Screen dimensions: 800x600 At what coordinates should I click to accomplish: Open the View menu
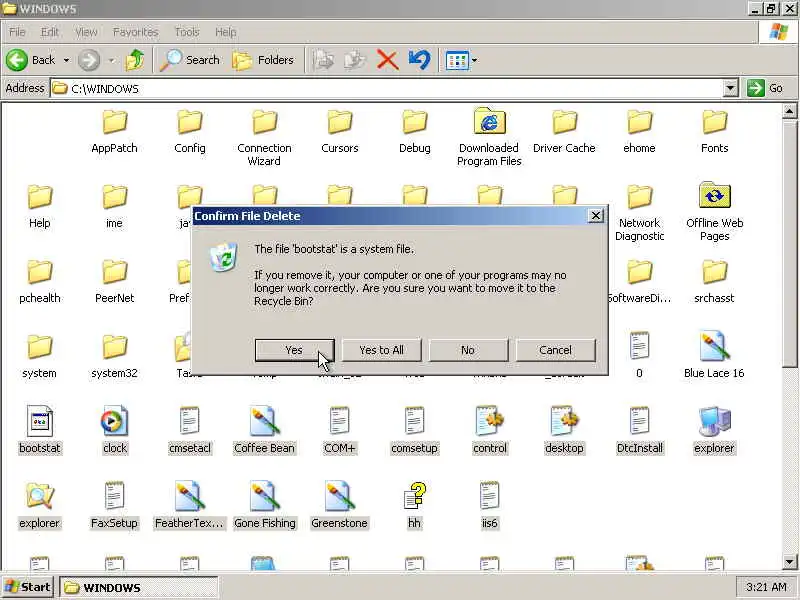pos(86,32)
